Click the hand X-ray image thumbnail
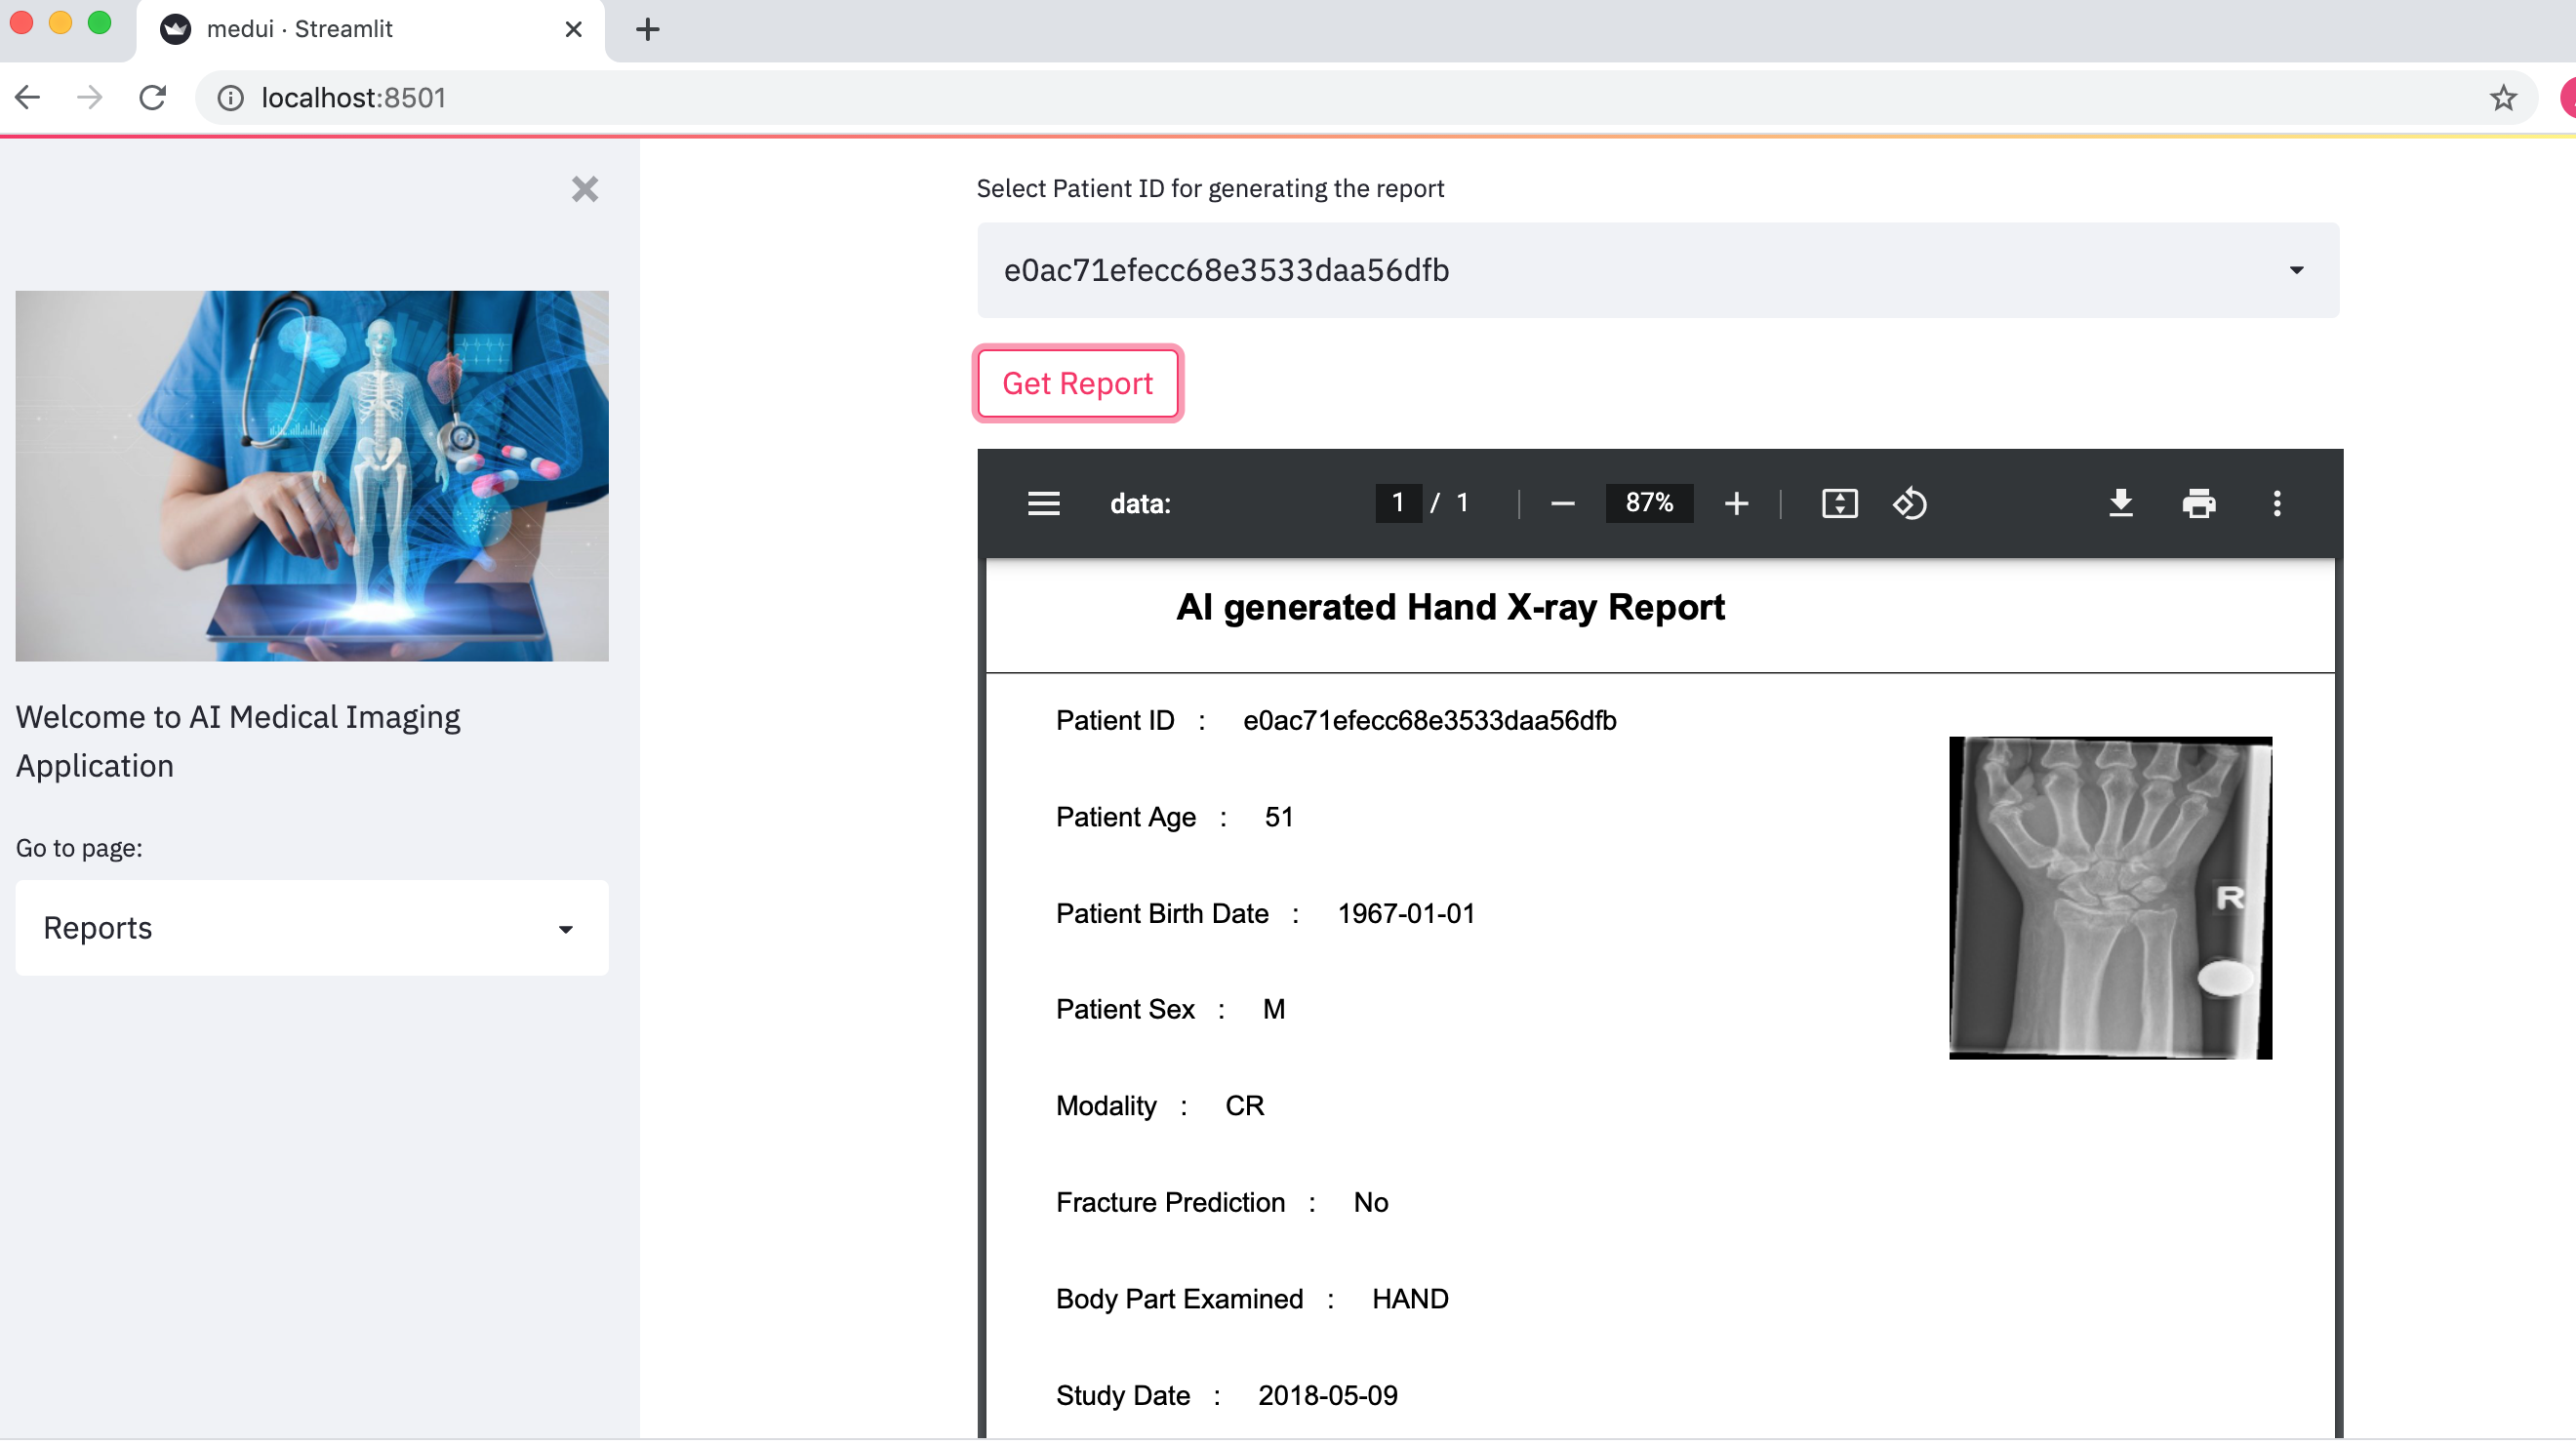 click(2110, 897)
